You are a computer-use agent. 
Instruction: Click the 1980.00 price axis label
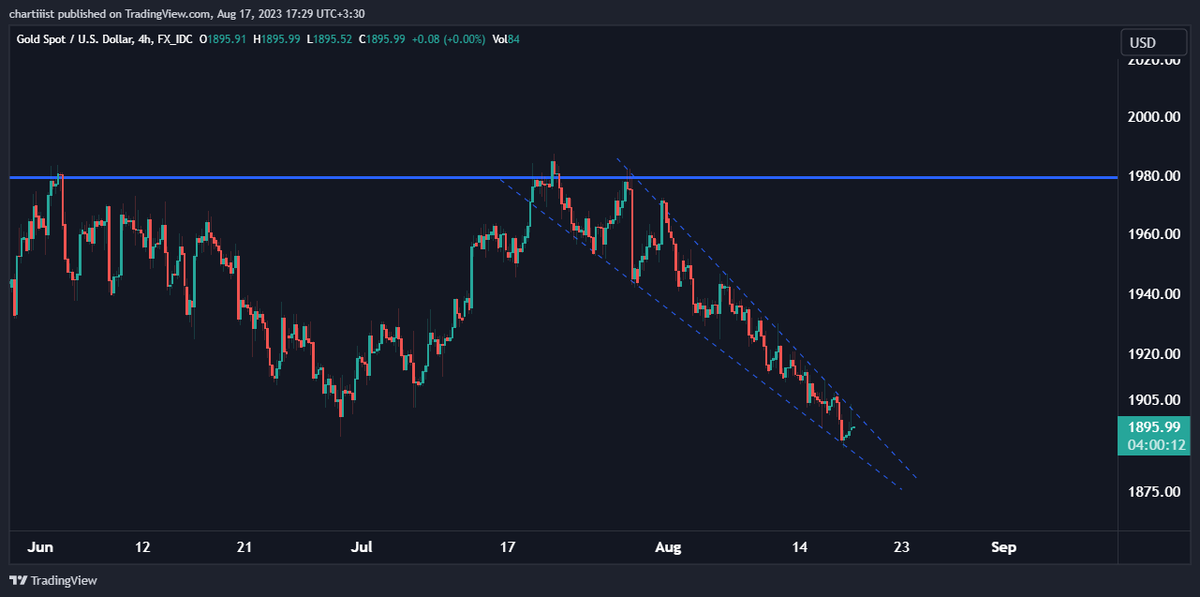click(x=1155, y=176)
